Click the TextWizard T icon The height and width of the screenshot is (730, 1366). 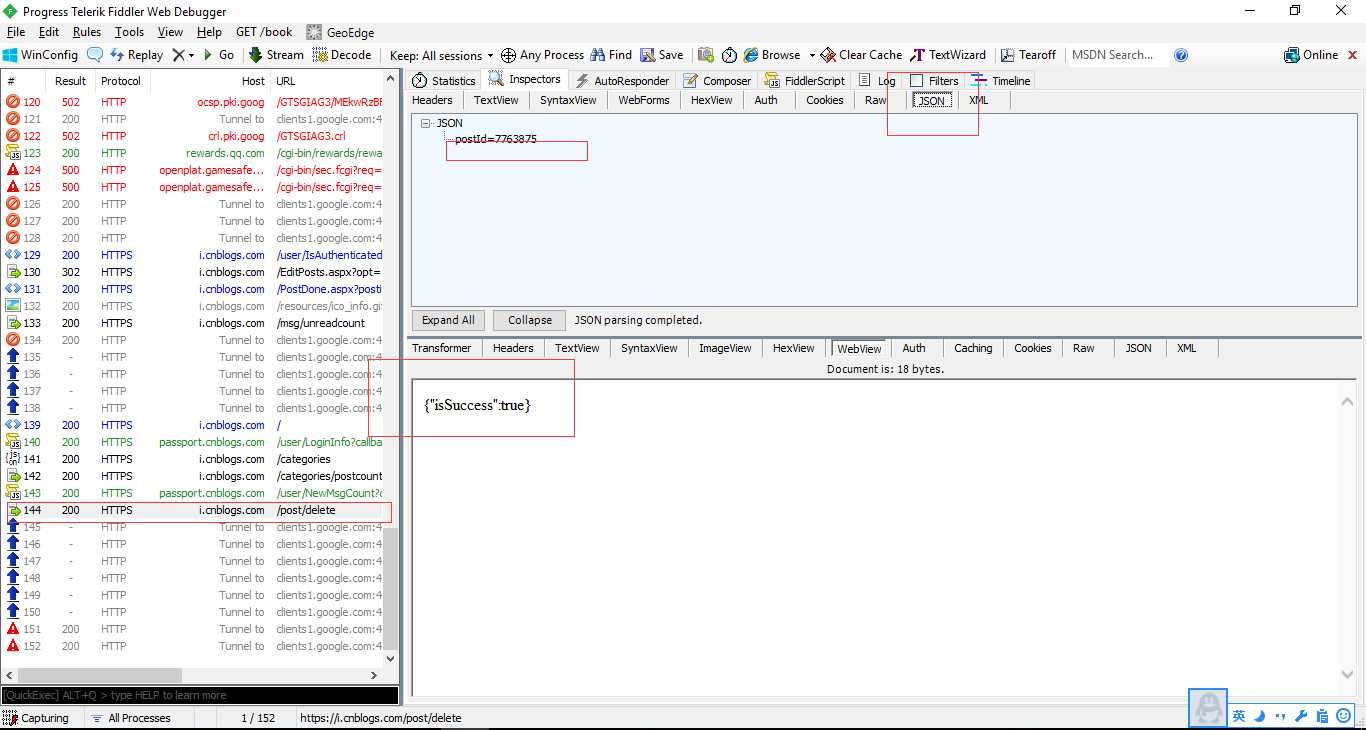917,55
